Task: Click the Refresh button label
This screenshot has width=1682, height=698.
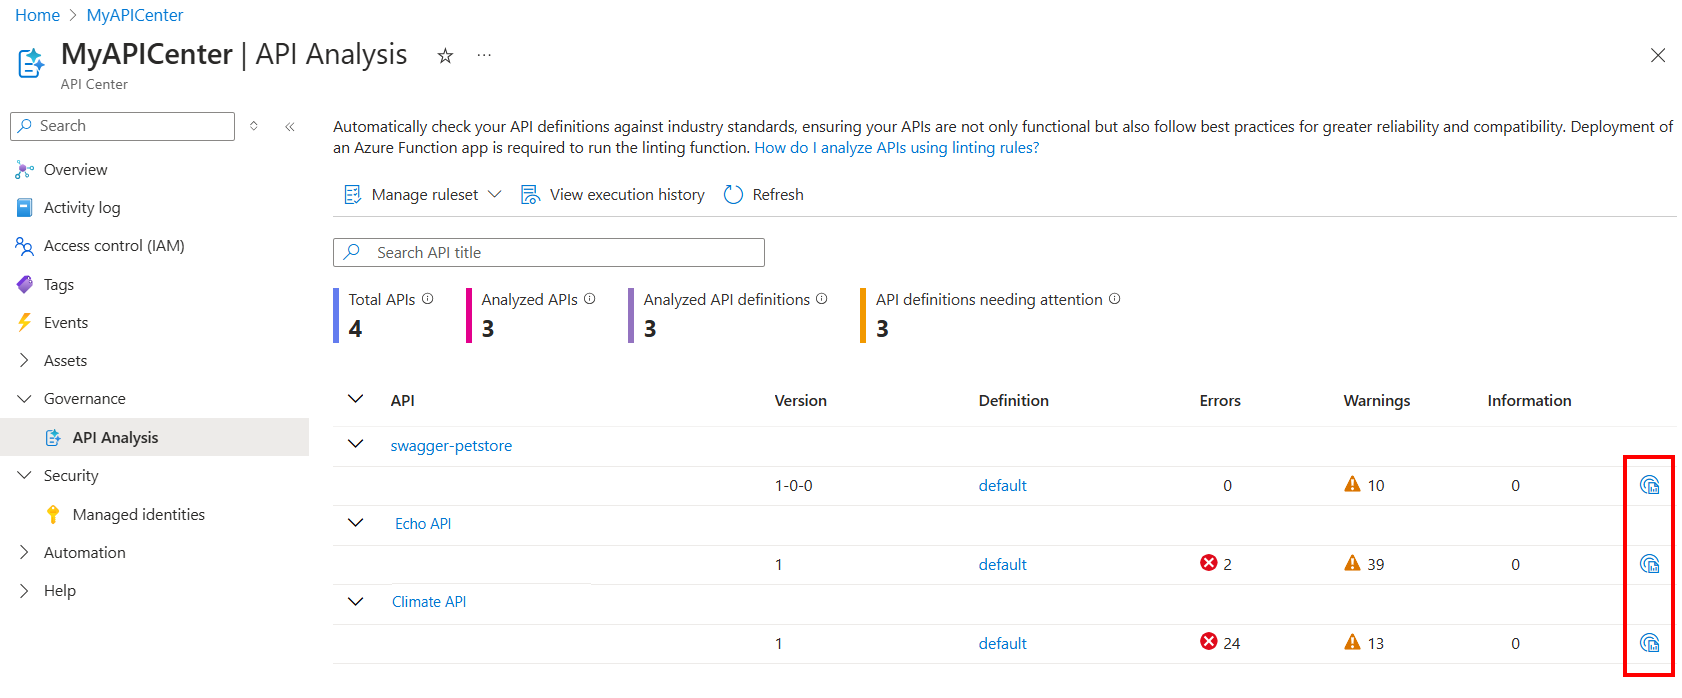Action: coord(778,195)
